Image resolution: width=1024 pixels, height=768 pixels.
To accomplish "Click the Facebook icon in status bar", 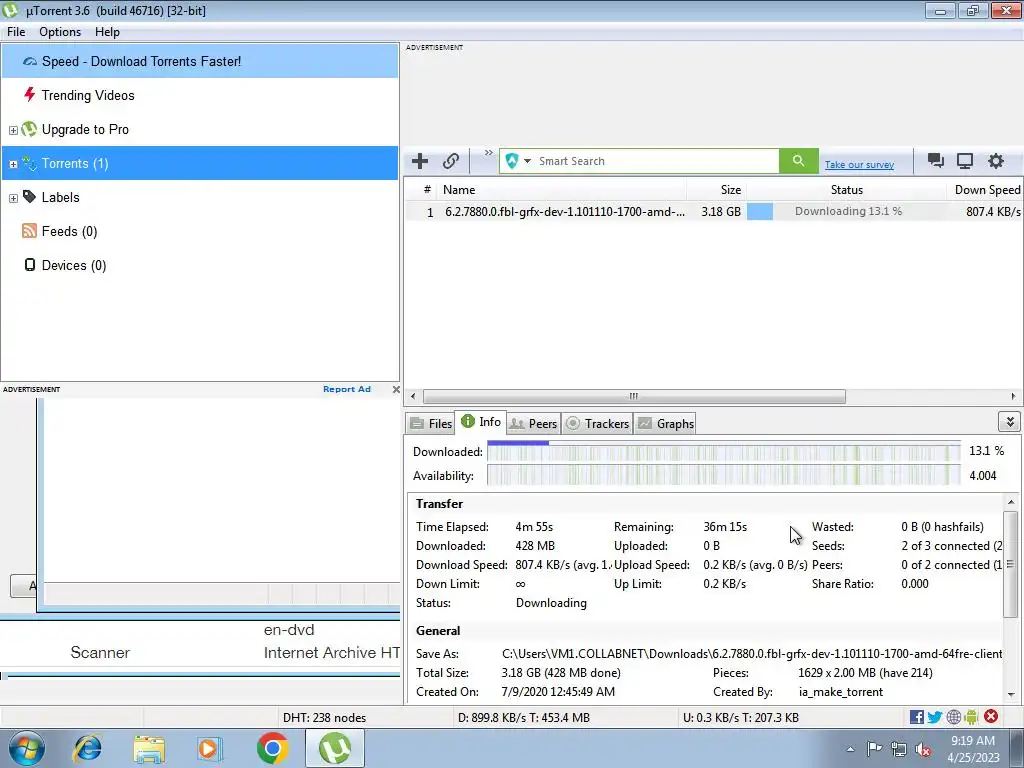I will [916, 717].
